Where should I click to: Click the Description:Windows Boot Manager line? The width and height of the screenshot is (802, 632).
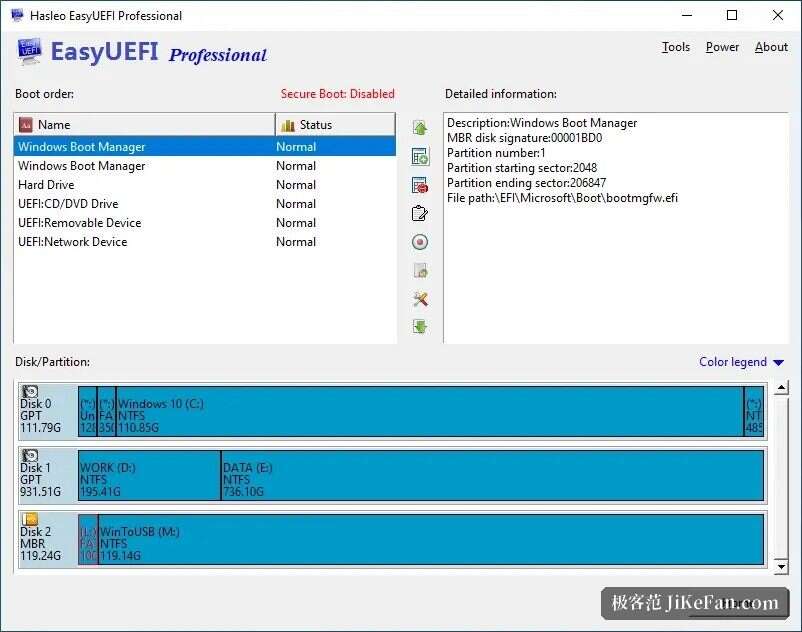click(542, 123)
